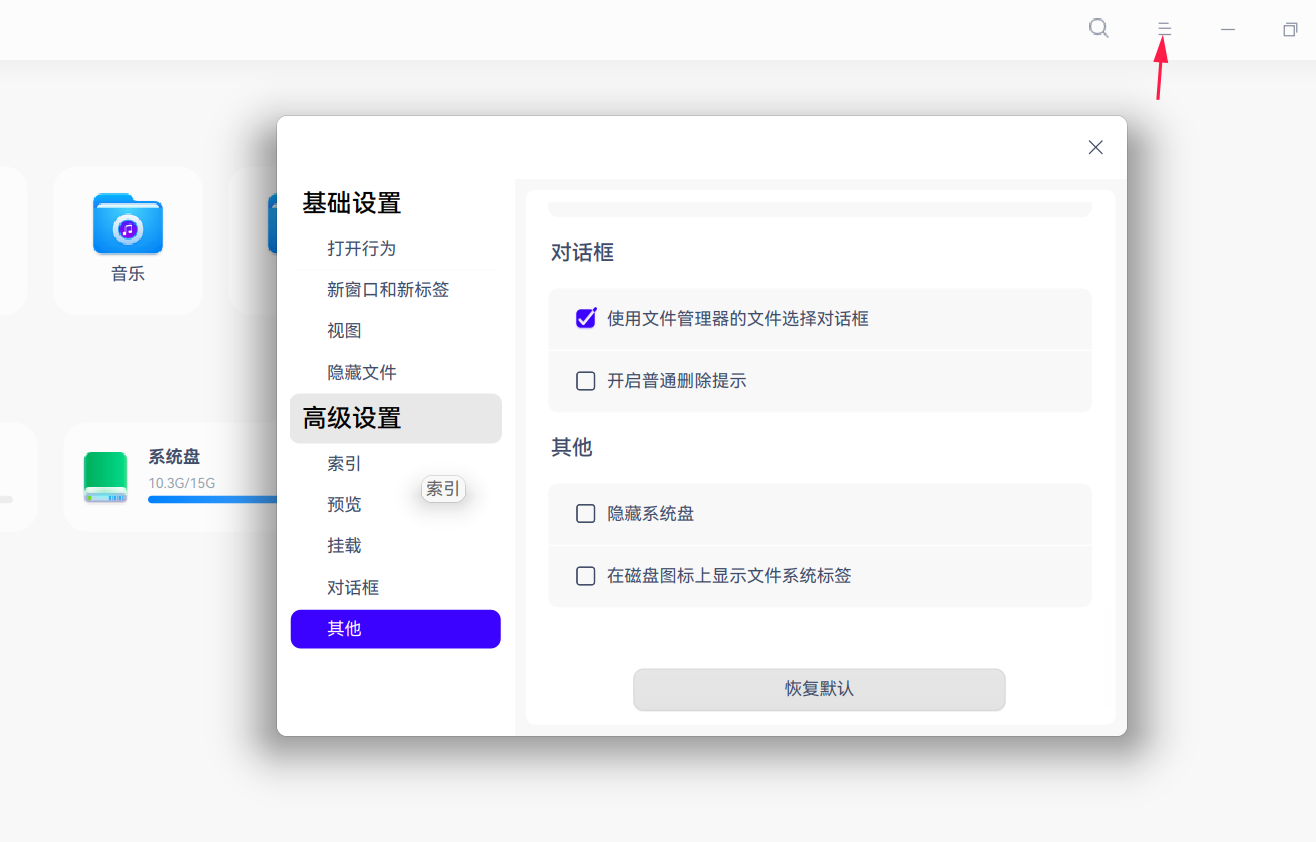Image resolution: width=1316 pixels, height=842 pixels.
Task: Open the 打开行为 settings section
Action: pos(395,249)
